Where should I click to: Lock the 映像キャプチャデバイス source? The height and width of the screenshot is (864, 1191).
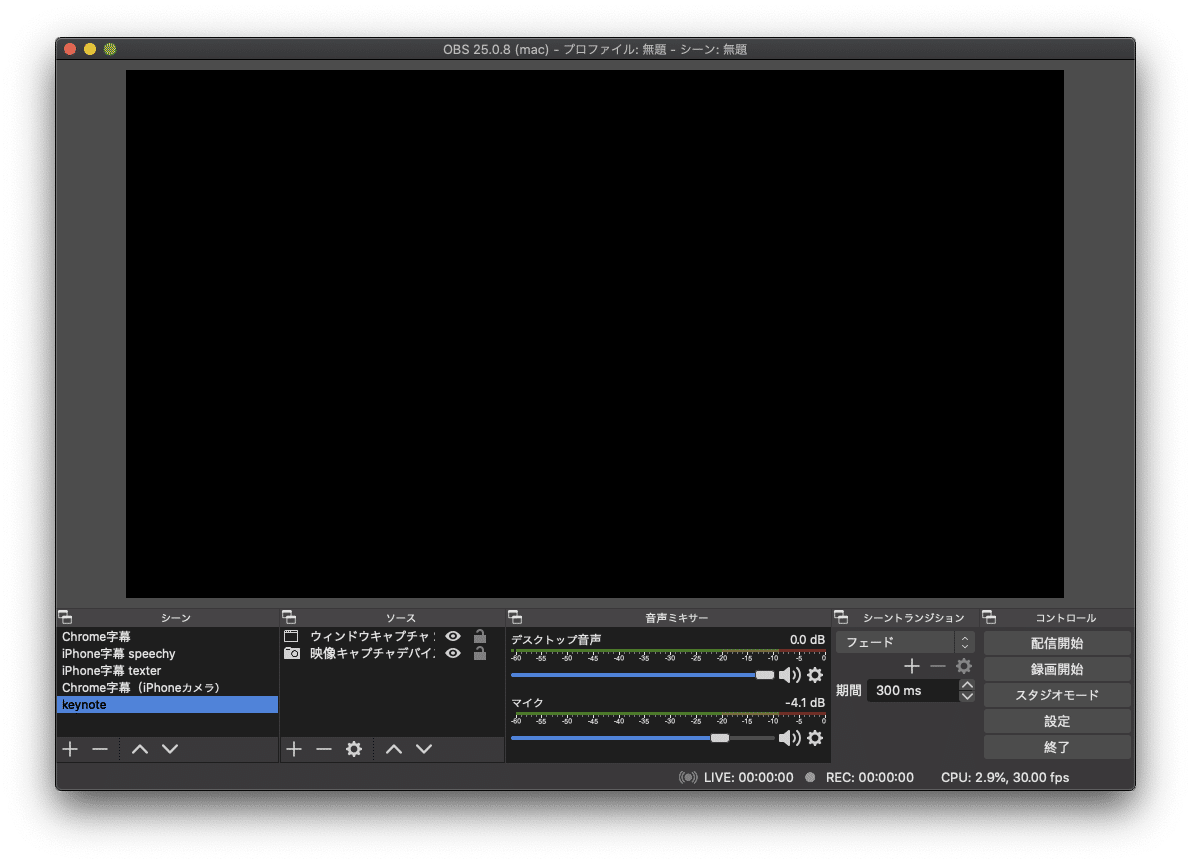[x=480, y=654]
